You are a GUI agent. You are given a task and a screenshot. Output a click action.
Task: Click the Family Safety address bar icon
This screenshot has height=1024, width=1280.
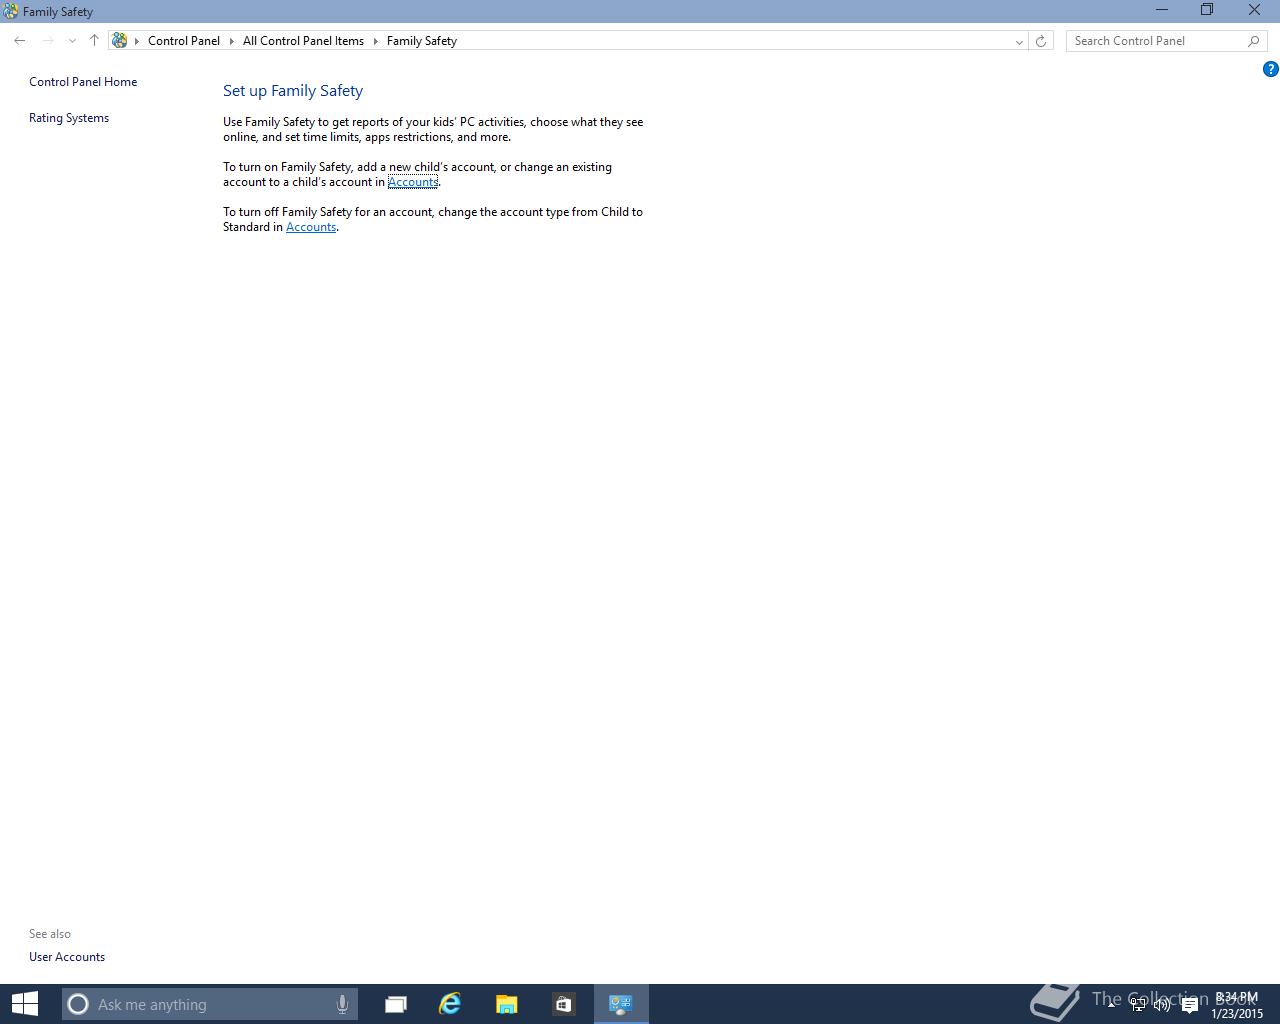coord(120,41)
